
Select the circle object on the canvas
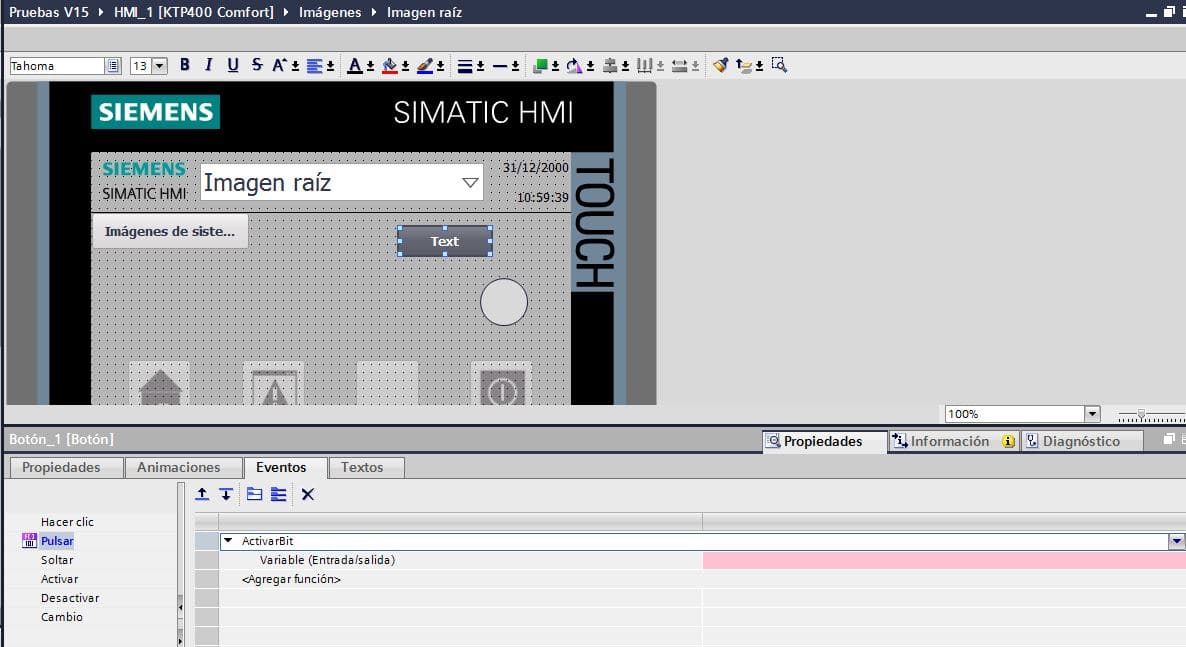pos(504,302)
